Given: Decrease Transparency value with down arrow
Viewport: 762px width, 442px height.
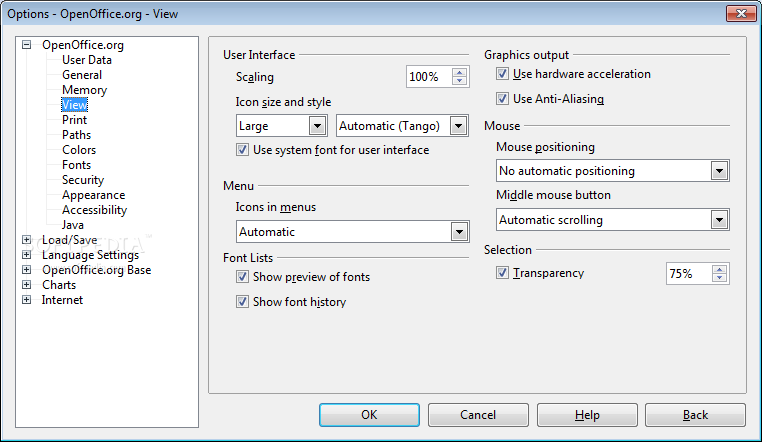Looking at the screenshot, I should [719, 278].
